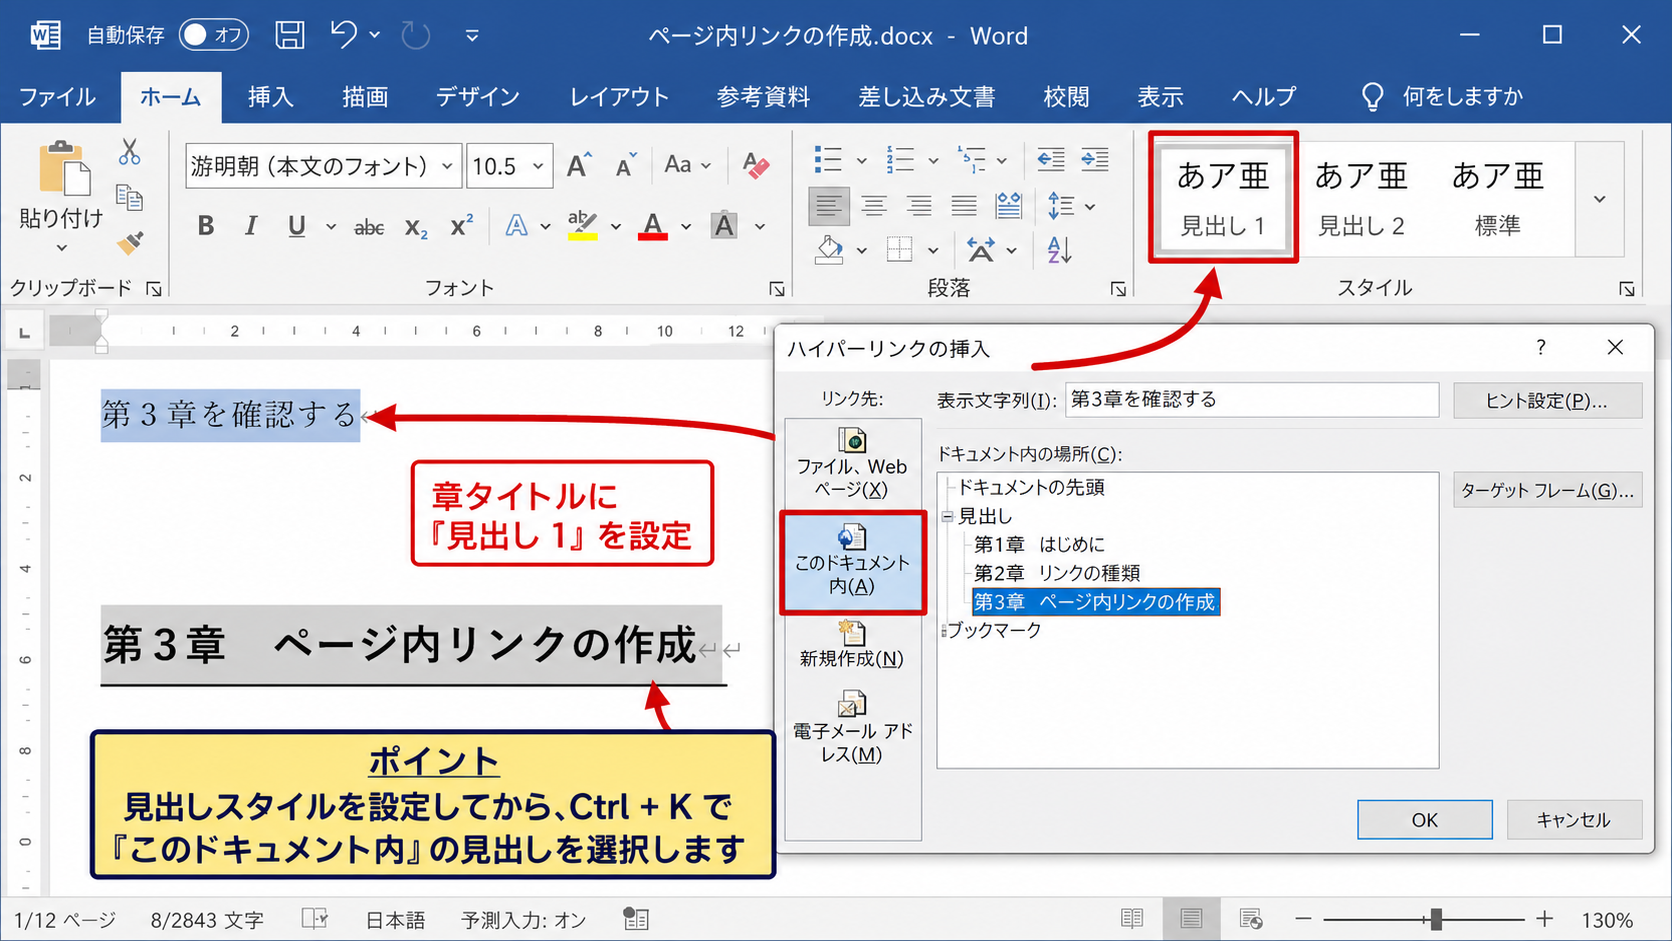
Task: Open the 校閲 tab
Action: click(1066, 97)
